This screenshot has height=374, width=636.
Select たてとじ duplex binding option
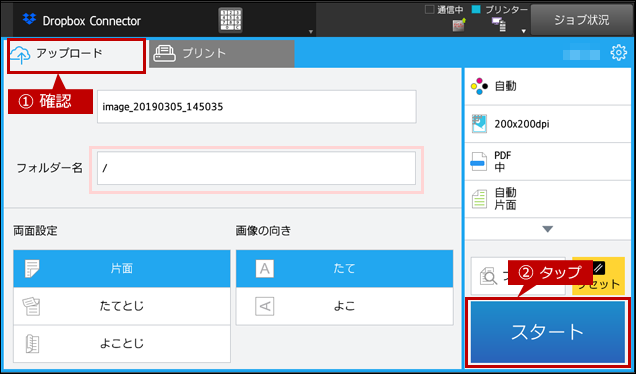(122, 306)
